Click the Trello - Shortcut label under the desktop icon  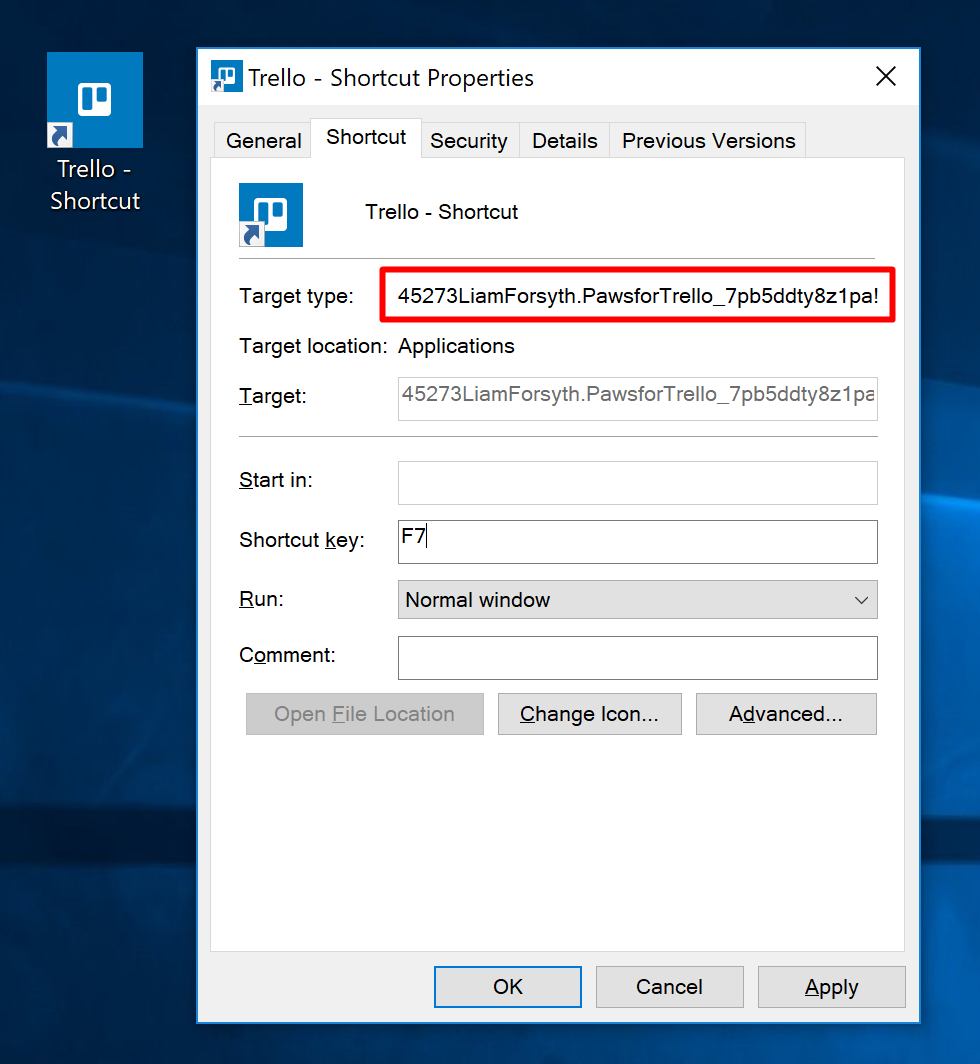pos(95,185)
